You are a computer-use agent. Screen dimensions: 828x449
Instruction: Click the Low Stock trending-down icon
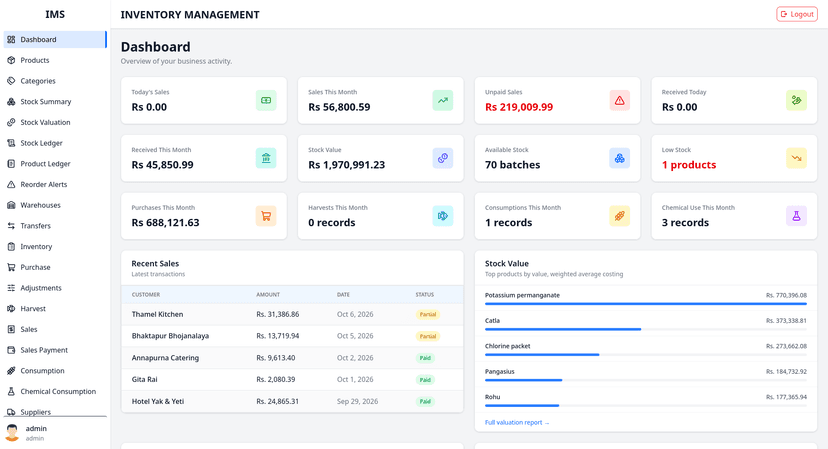(x=796, y=158)
